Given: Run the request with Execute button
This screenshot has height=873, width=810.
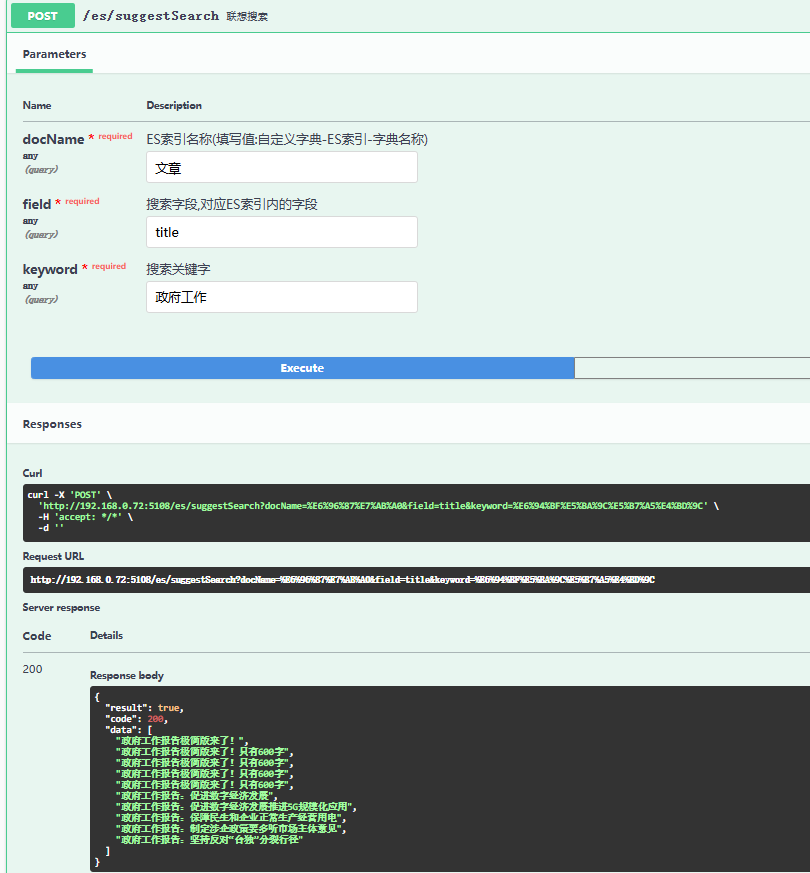Looking at the screenshot, I should click(x=302, y=368).
